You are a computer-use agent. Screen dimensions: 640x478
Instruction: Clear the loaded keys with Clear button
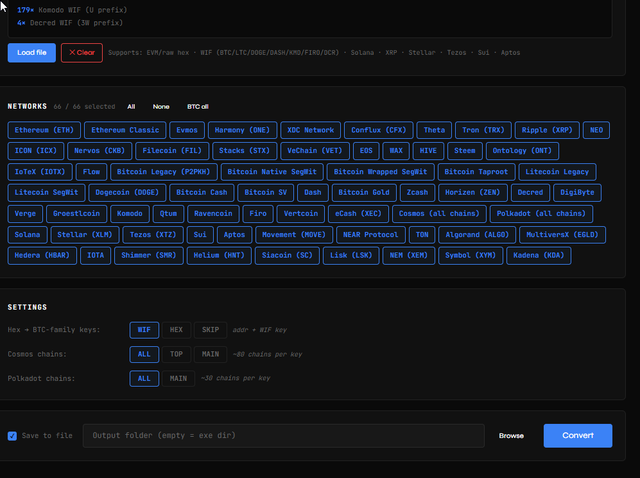[x=82, y=53]
